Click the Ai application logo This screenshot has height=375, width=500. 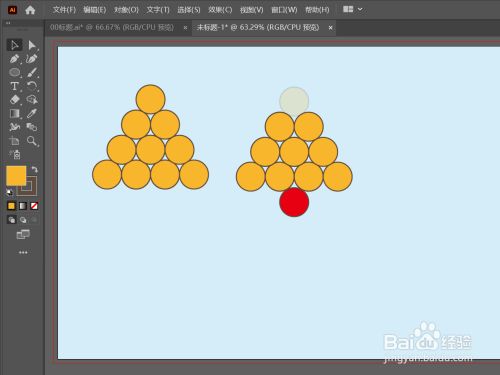(x=12, y=10)
